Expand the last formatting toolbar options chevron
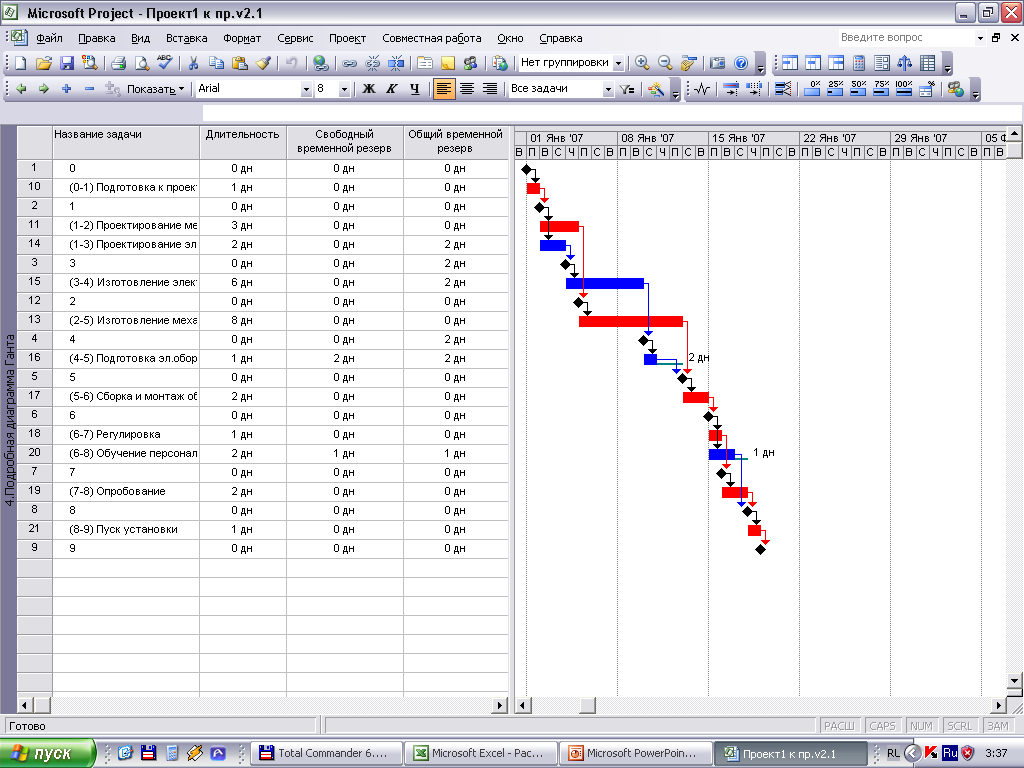Screen dimensions: 1024x768 coord(976,90)
